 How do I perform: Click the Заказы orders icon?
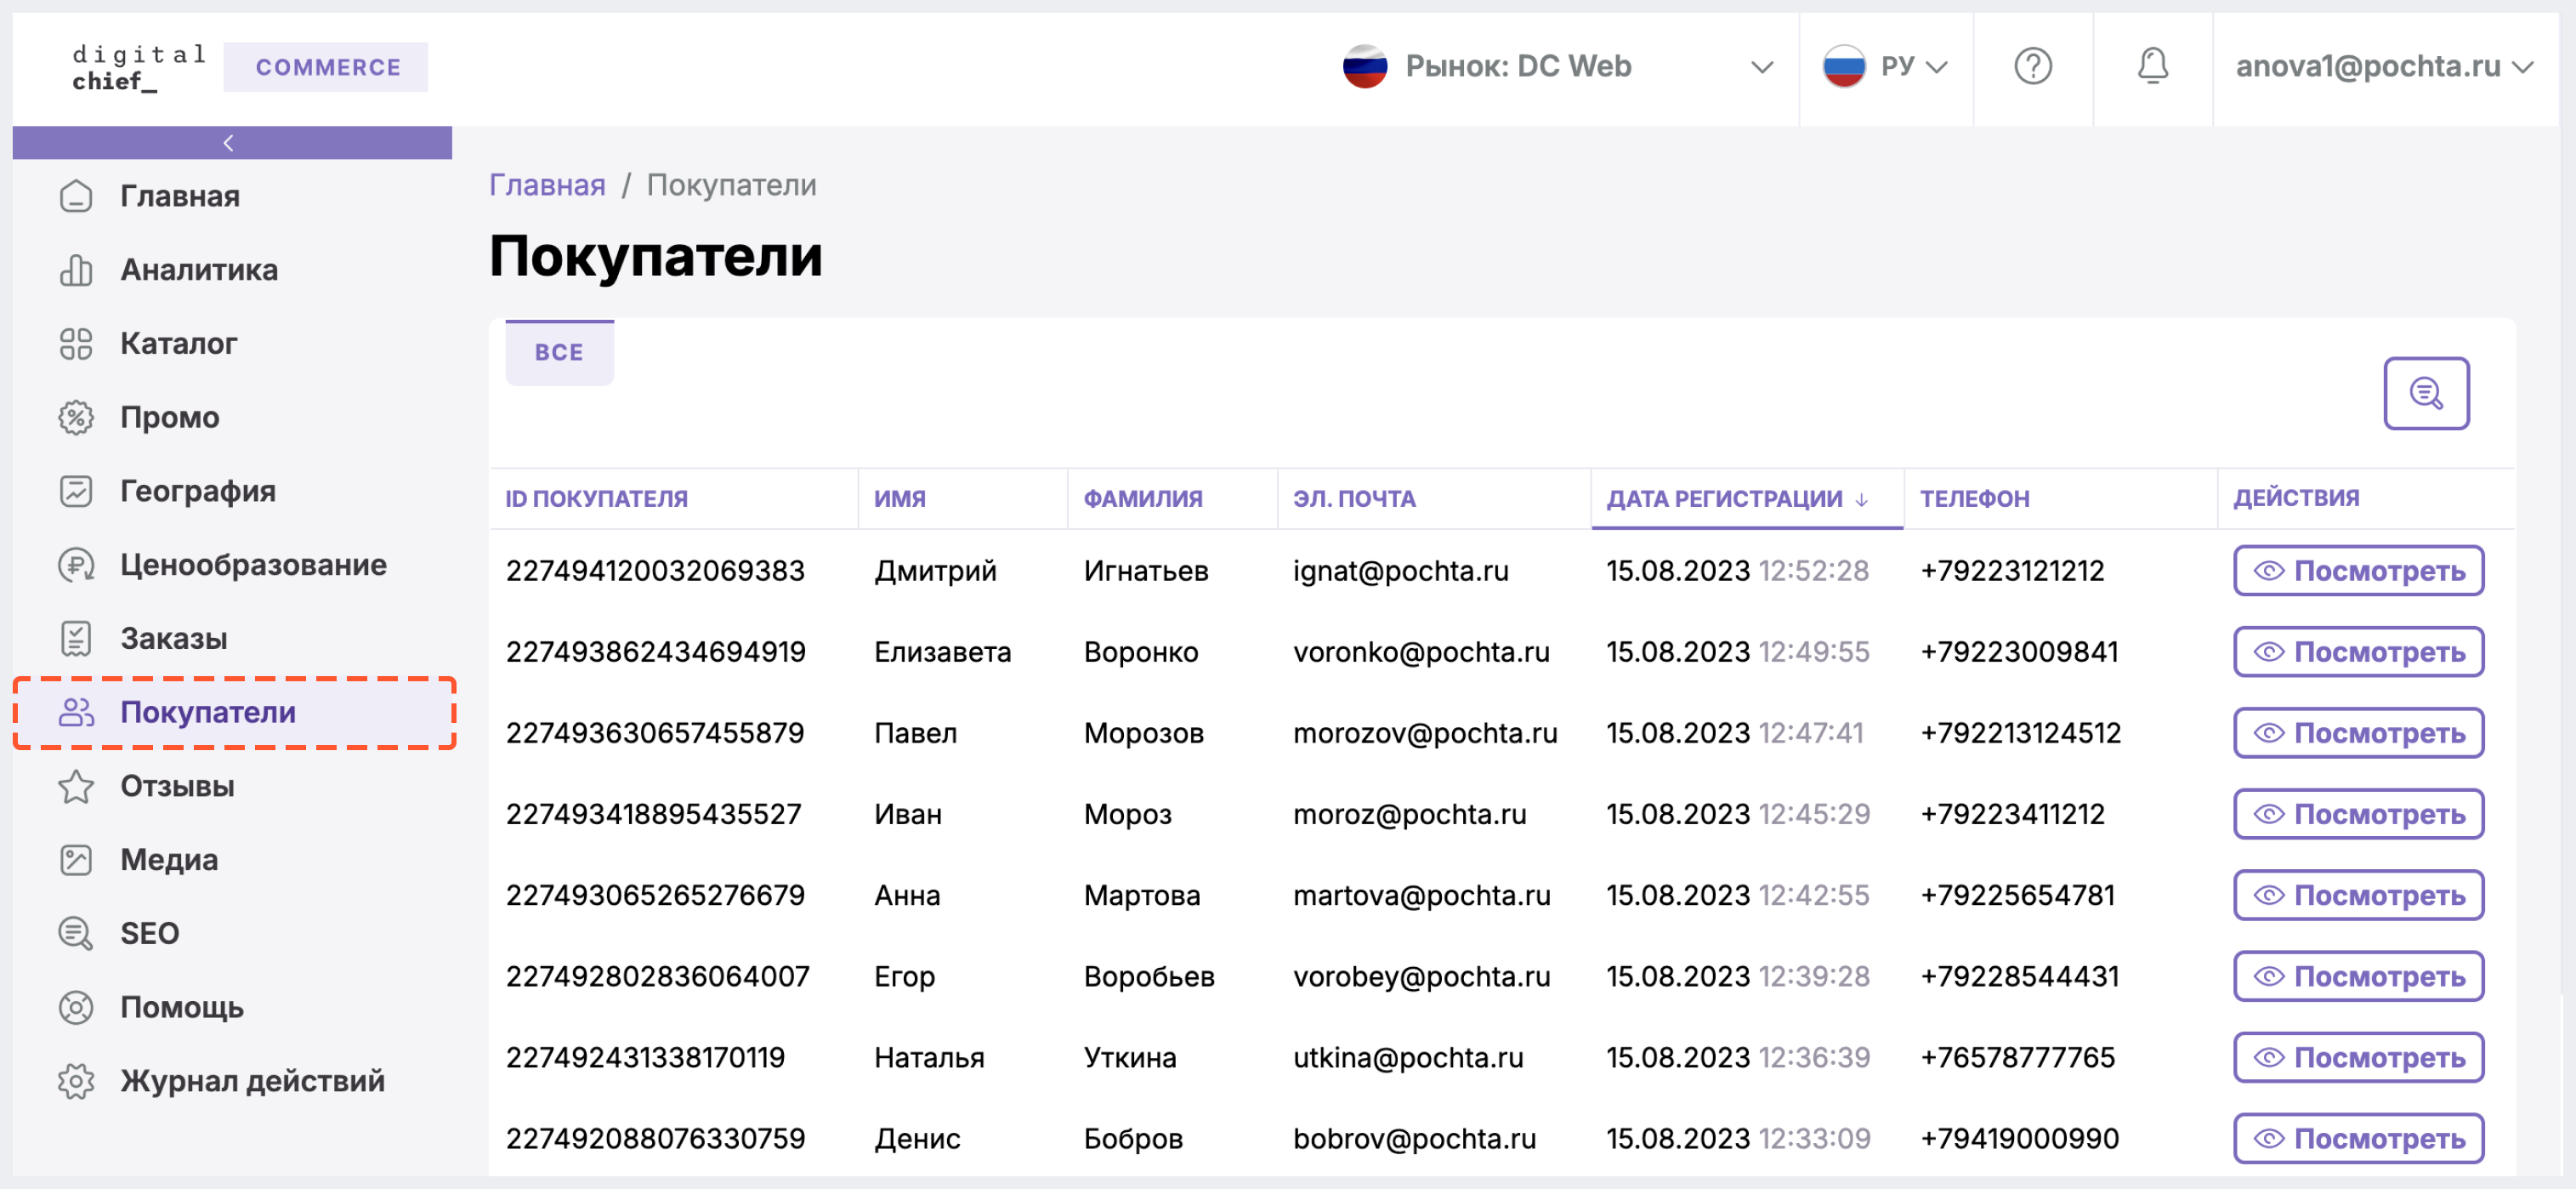[77, 638]
